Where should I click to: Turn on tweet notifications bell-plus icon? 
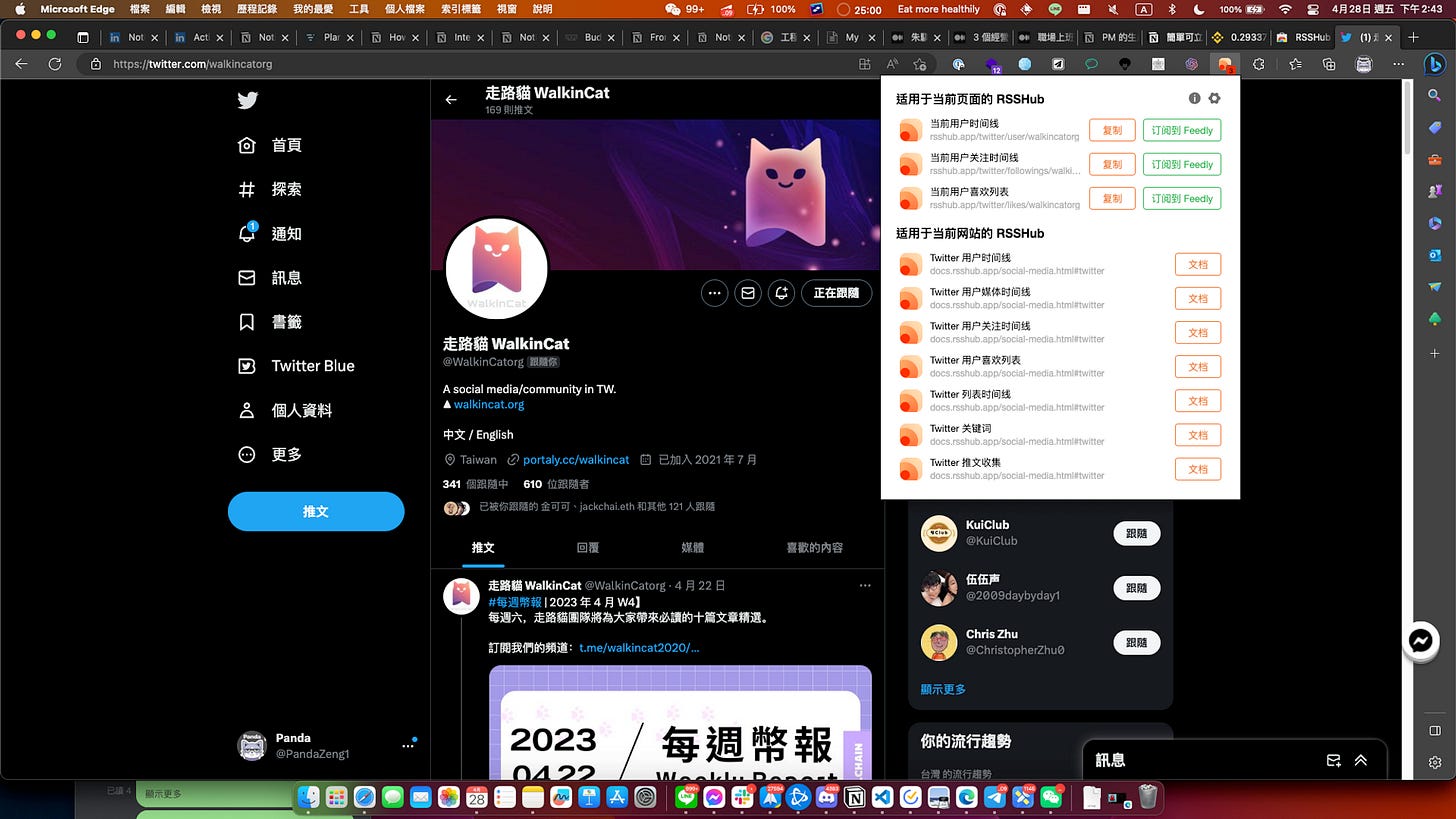[782, 293]
